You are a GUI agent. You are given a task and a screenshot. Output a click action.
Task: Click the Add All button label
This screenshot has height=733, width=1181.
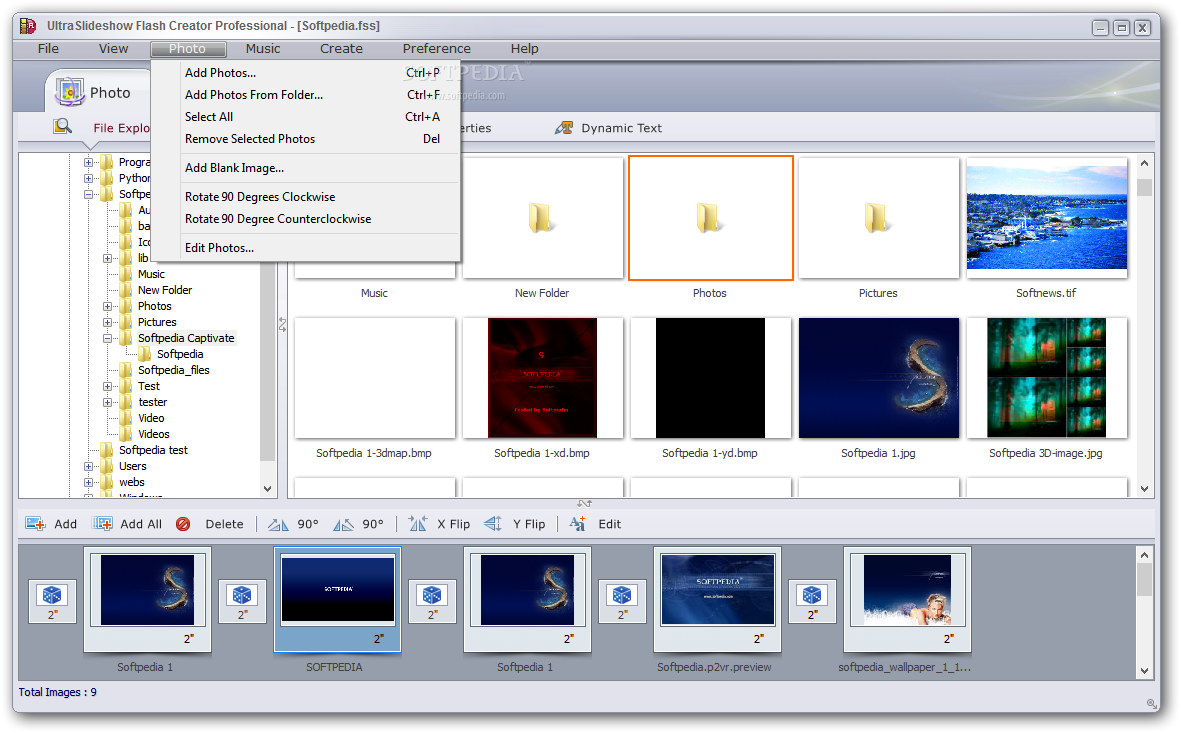coord(141,524)
